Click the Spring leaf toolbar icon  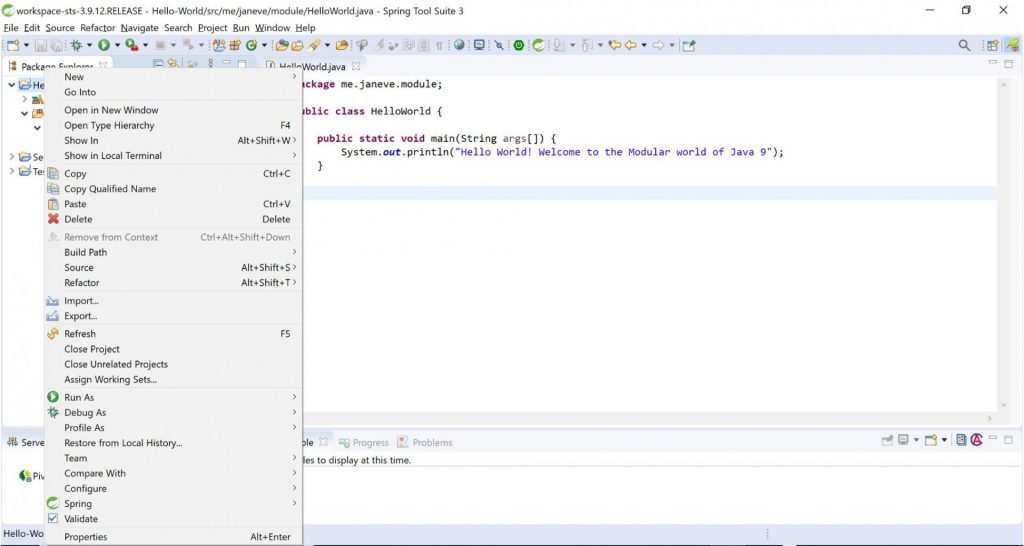click(x=538, y=45)
